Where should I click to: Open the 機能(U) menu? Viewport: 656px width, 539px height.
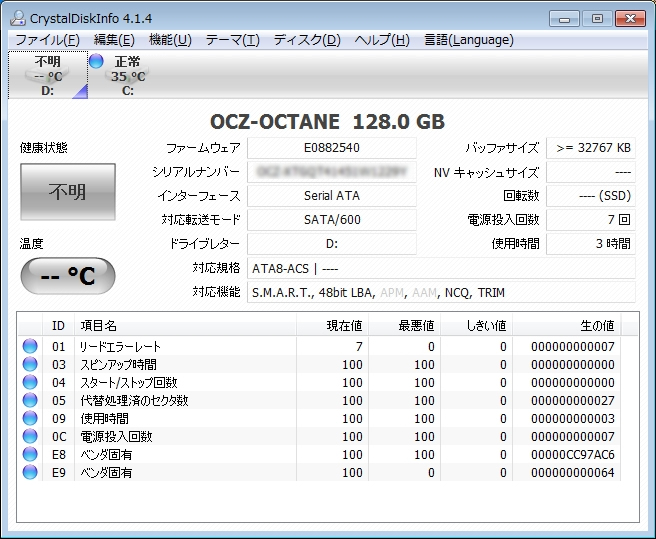pos(170,40)
